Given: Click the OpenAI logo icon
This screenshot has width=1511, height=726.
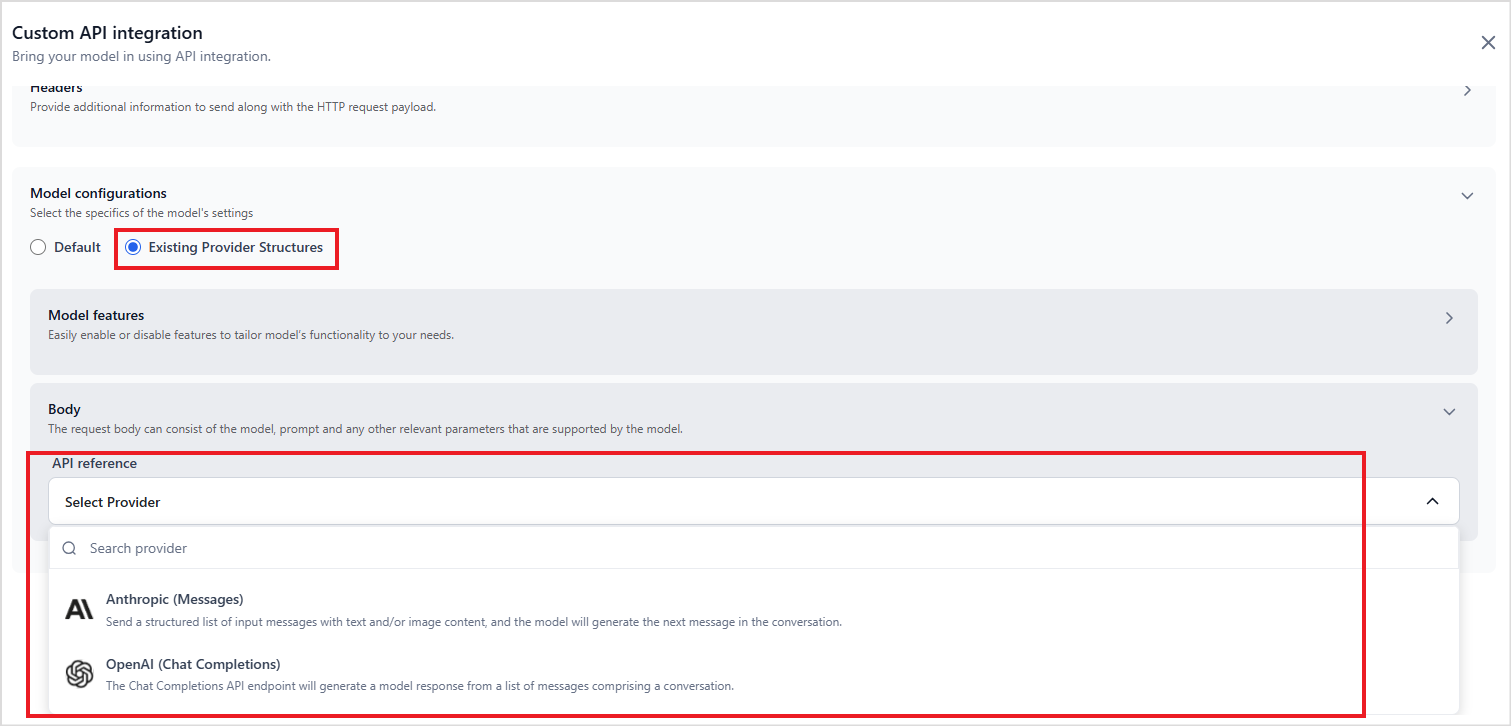Looking at the screenshot, I should point(79,674).
